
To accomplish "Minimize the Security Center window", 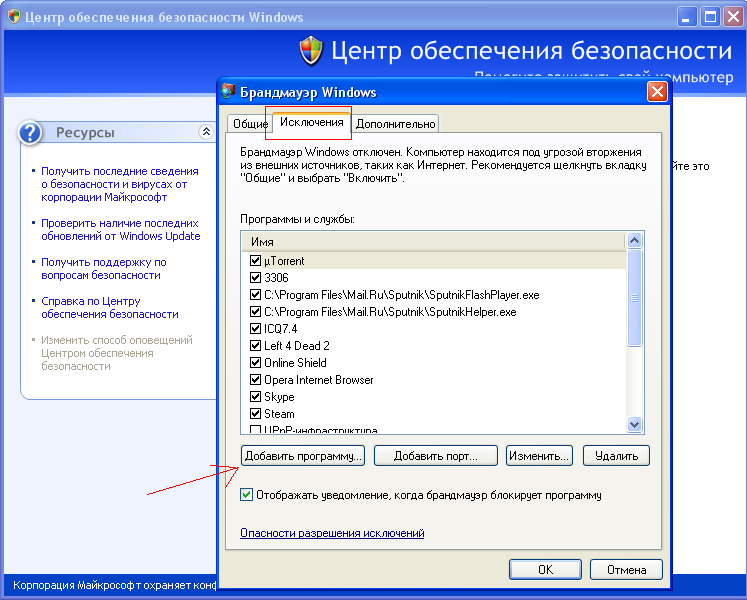I will pos(686,18).
